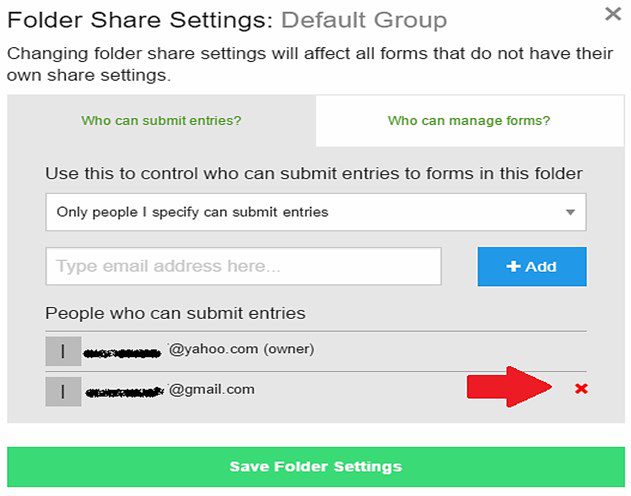Click the '(owner)' label next to yahoo.com
Screen dimensions: 631x496
(x=289, y=349)
